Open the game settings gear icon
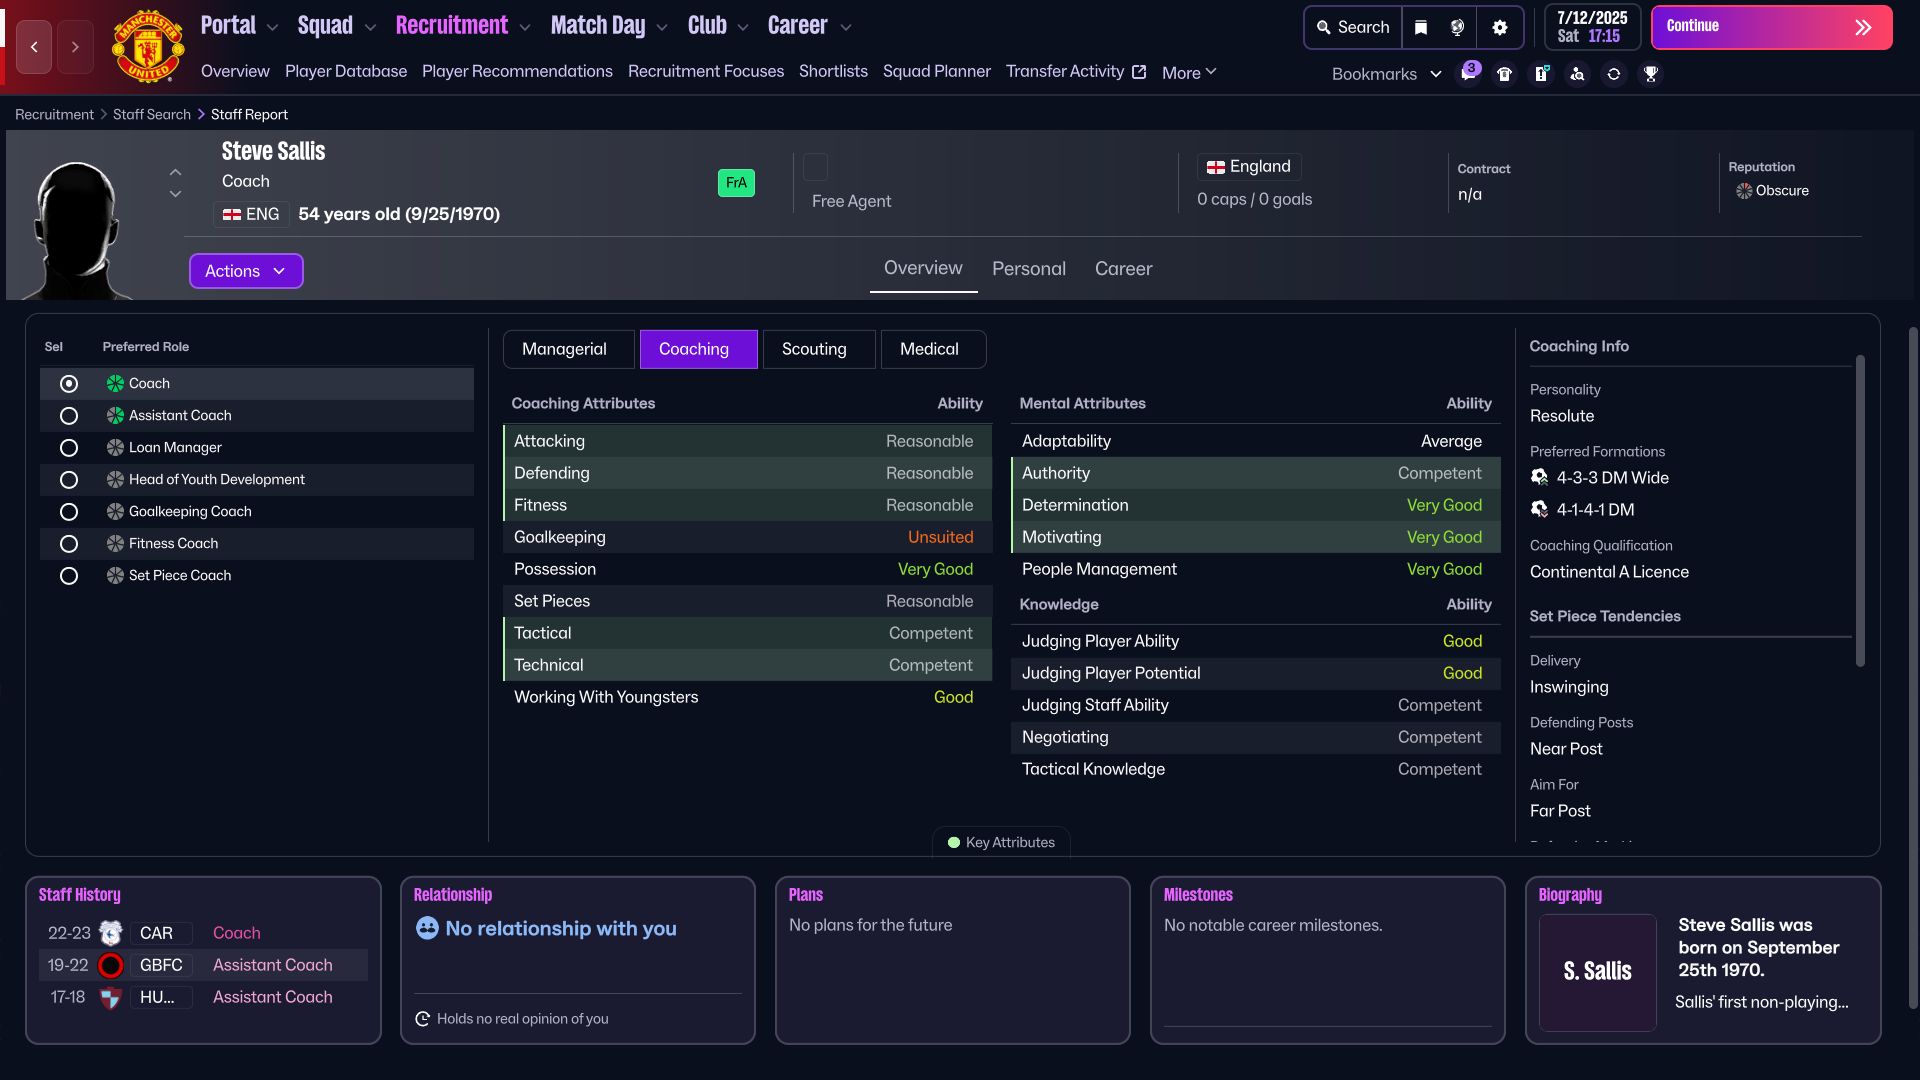Screen dimensions: 1920x1080 [x=1499, y=27]
